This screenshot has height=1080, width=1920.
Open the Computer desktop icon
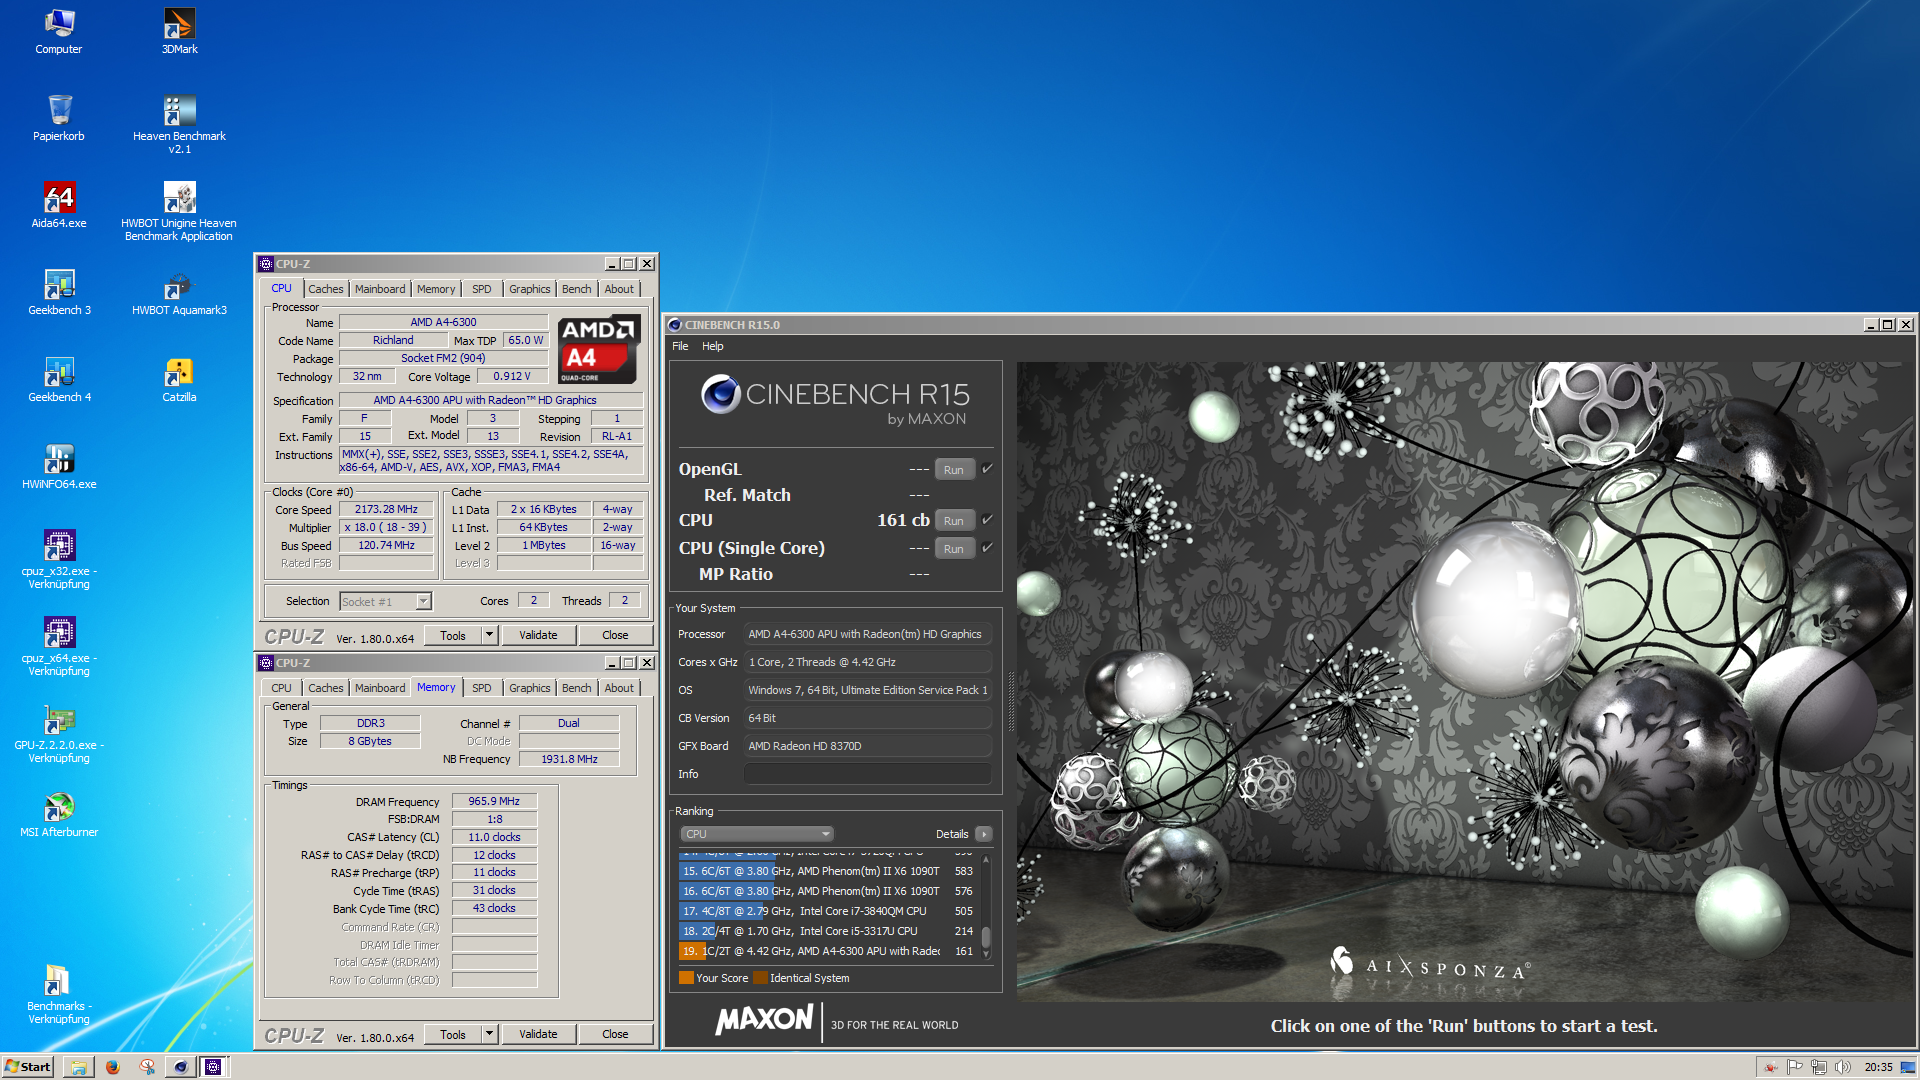[59, 31]
